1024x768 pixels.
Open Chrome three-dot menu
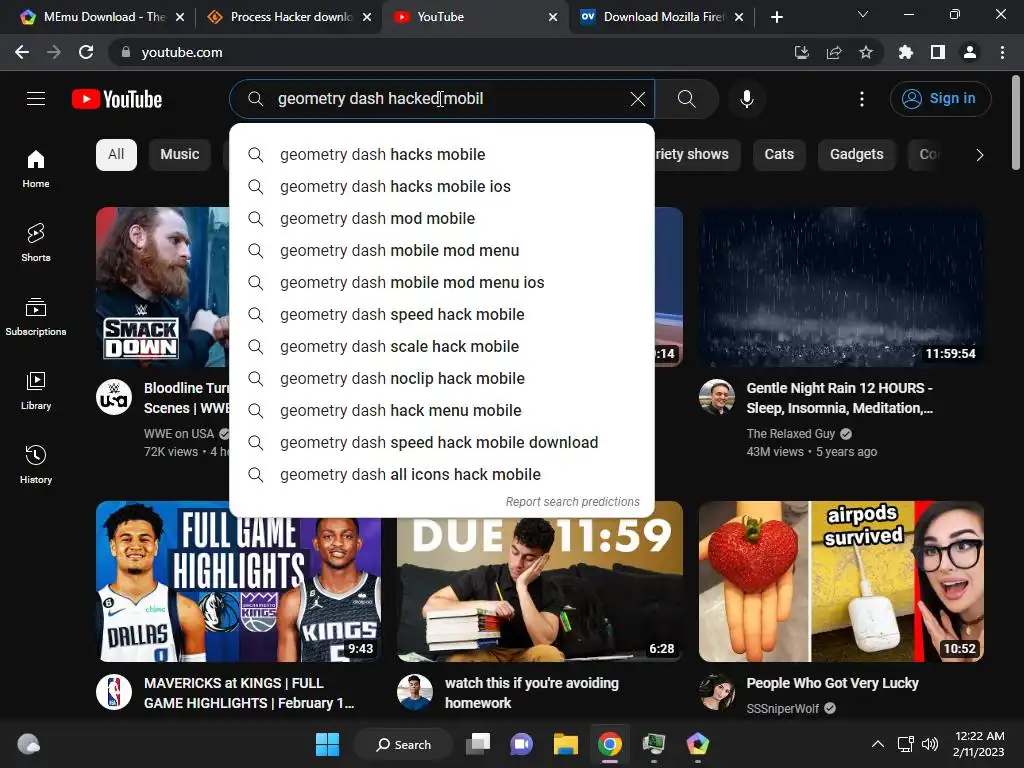1002,52
